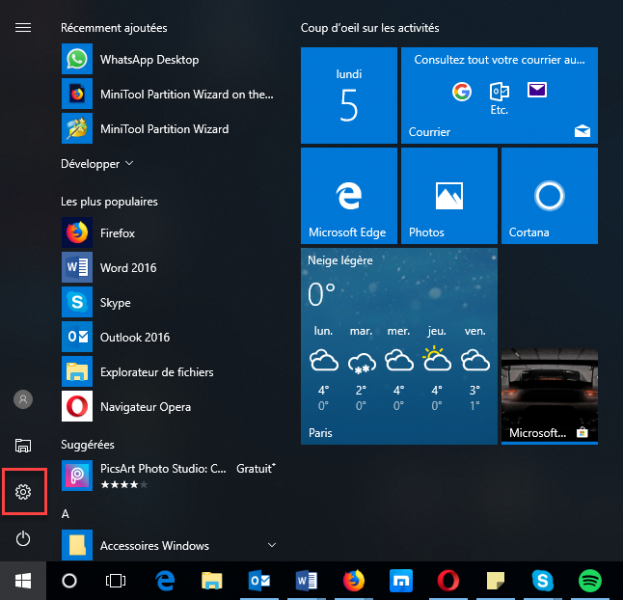Launch WhatsApp Desktop from recently added

(169, 59)
